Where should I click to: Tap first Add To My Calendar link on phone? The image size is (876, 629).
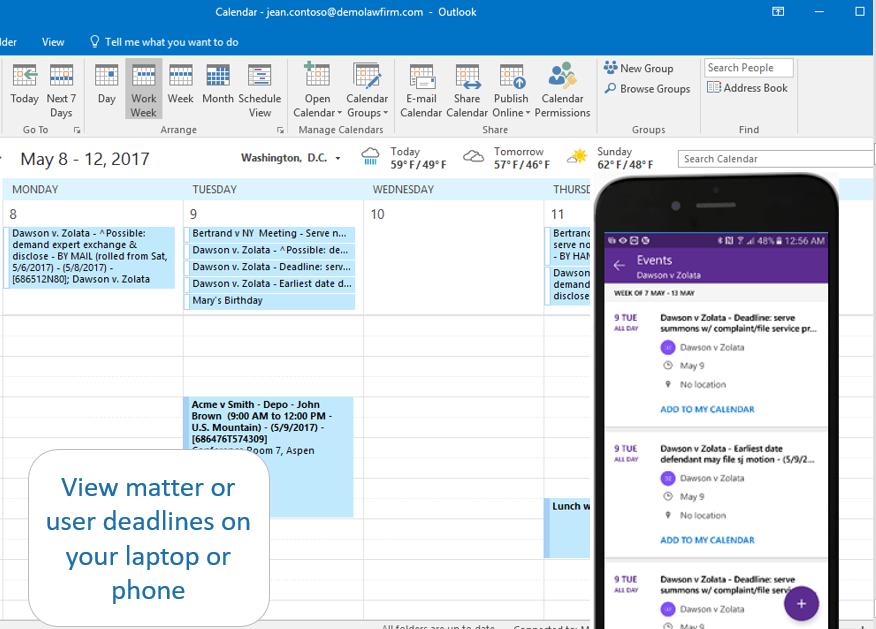707,409
